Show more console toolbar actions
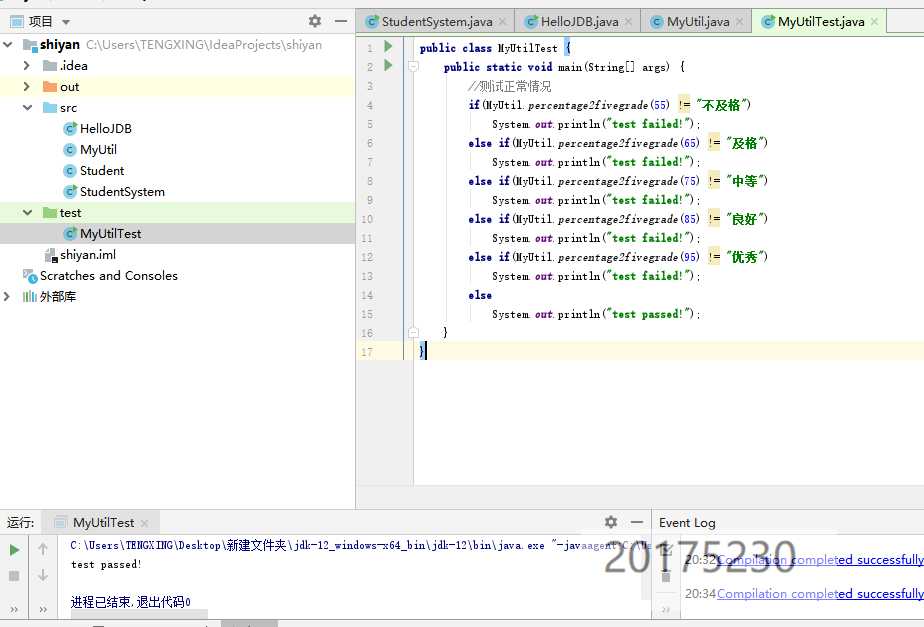This screenshot has height=627, width=924. point(43,609)
